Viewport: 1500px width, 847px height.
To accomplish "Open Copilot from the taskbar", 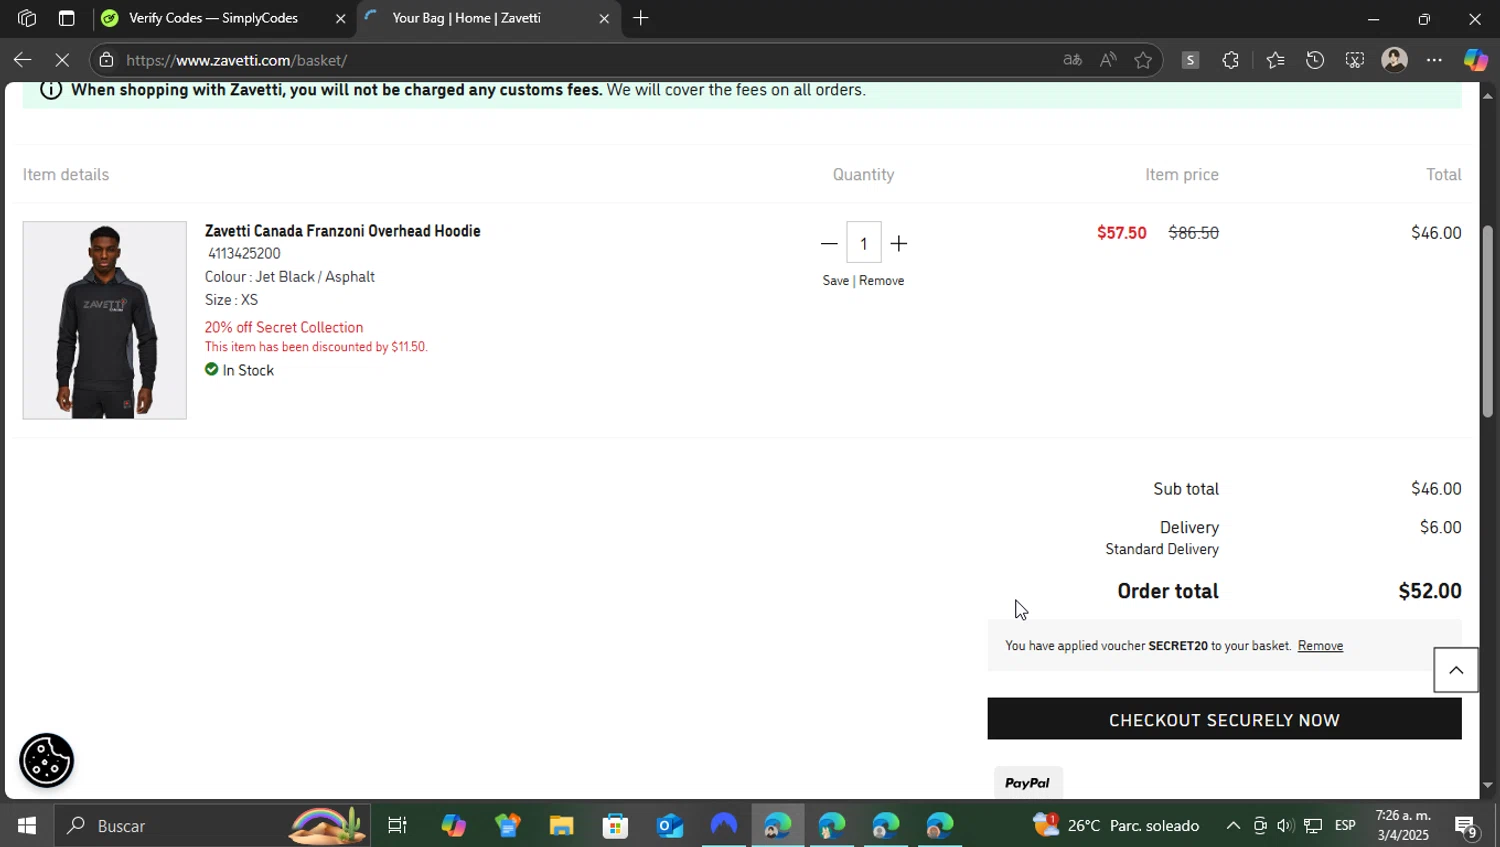I will click(453, 825).
